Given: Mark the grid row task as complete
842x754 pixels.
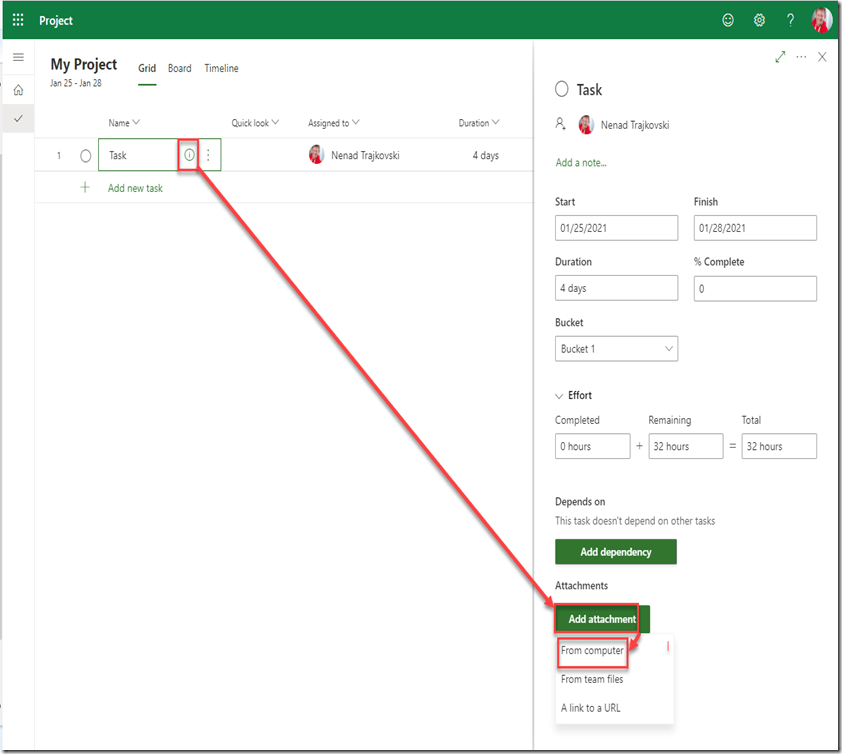Looking at the screenshot, I should pos(85,156).
